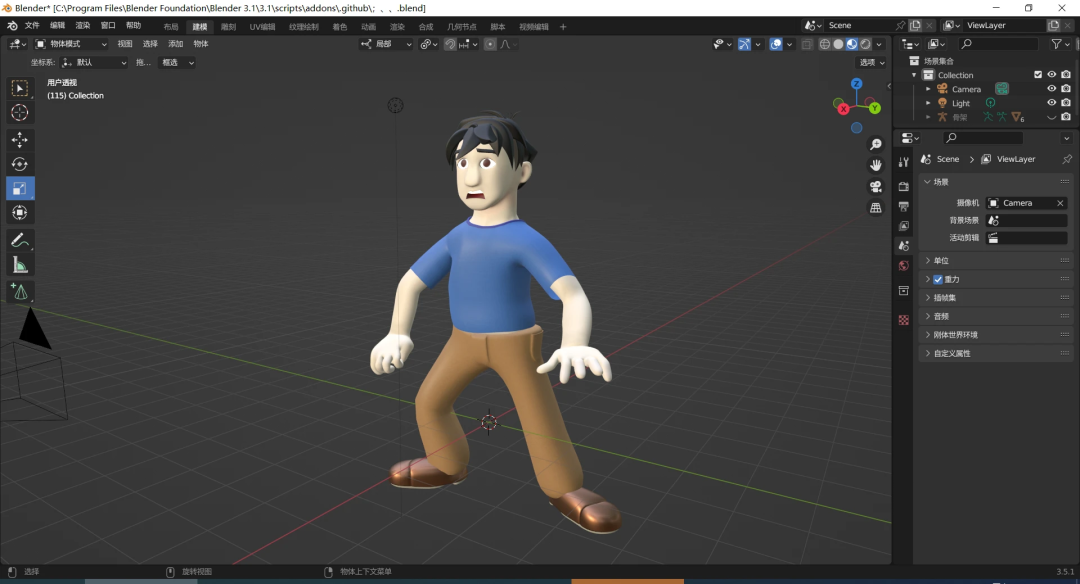Pick the Measure ruler tool

pos(20,265)
